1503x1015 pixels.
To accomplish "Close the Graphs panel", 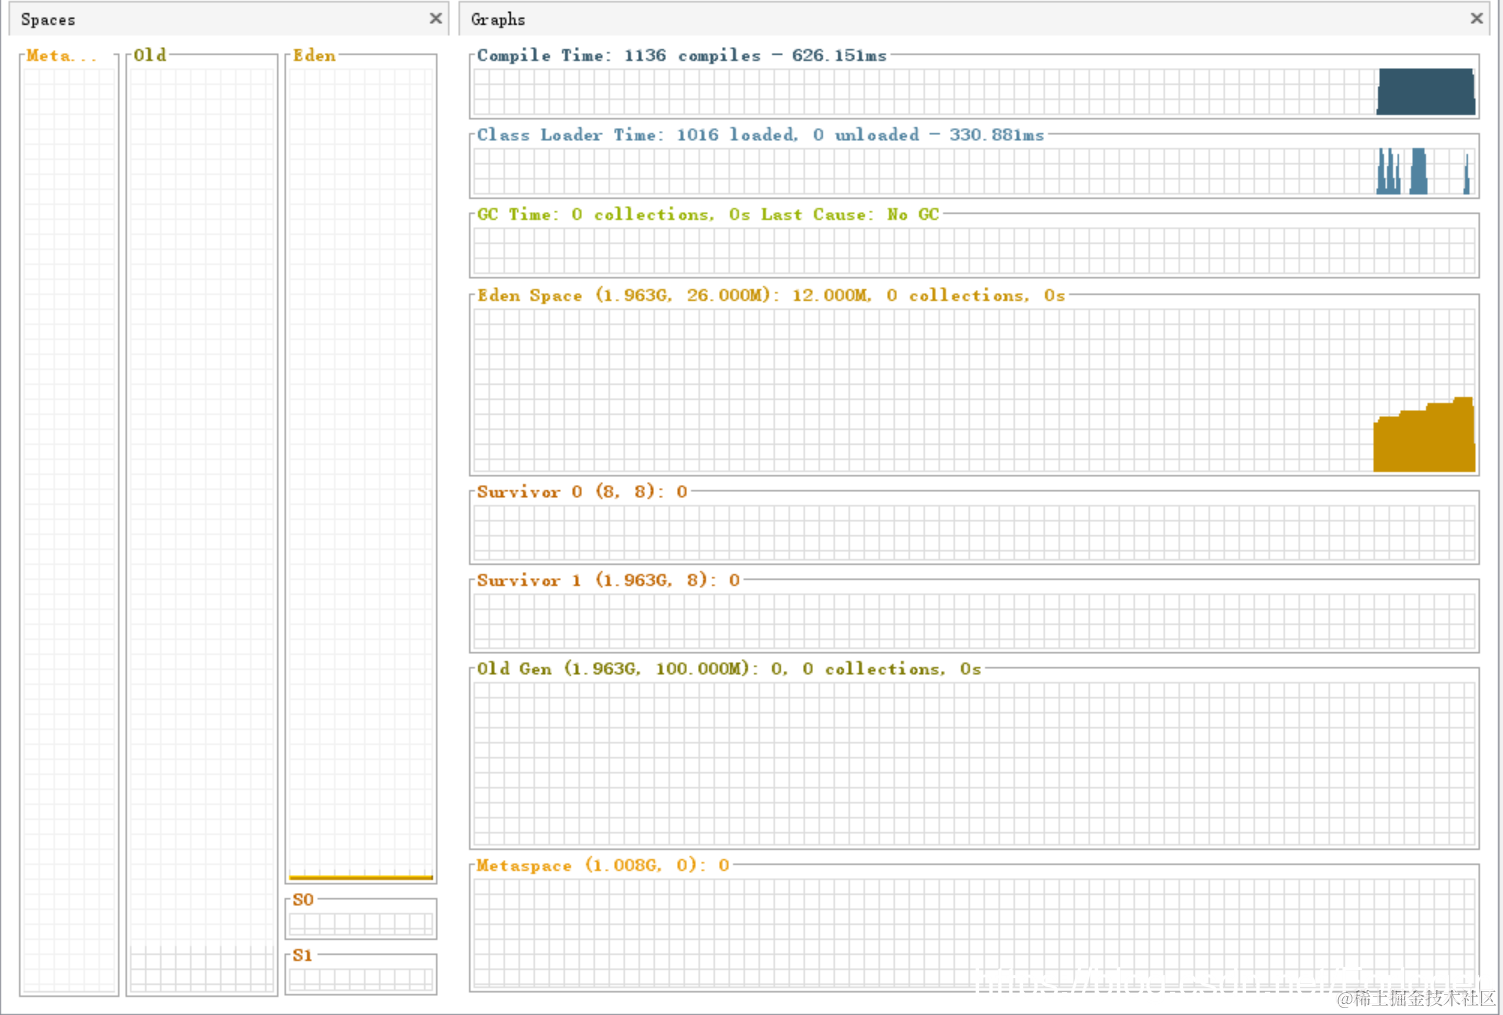I will point(1477,19).
